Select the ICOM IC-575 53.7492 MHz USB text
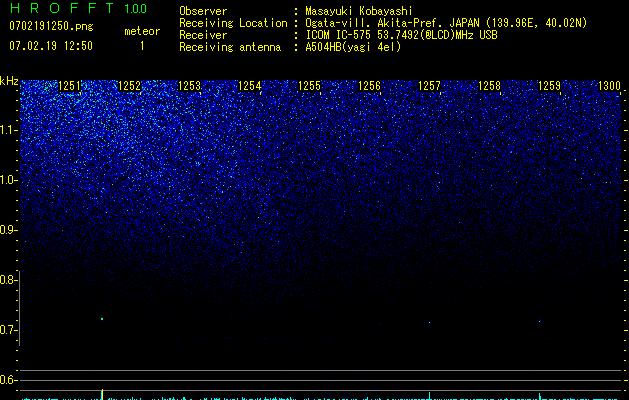 [x=401, y=35]
